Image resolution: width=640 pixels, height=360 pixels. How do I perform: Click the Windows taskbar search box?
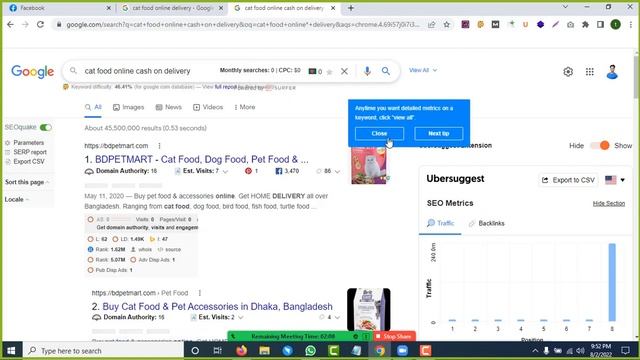[x=103, y=351]
